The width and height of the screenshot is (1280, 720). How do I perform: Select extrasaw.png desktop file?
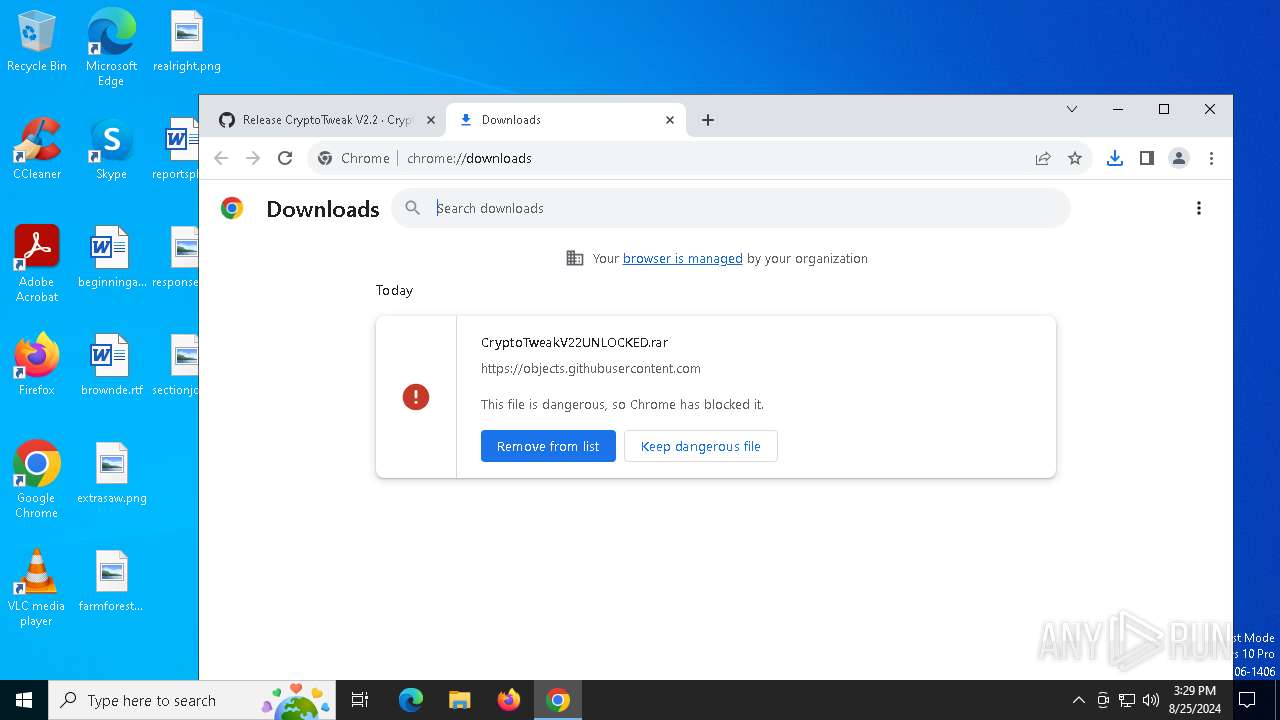(111, 474)
